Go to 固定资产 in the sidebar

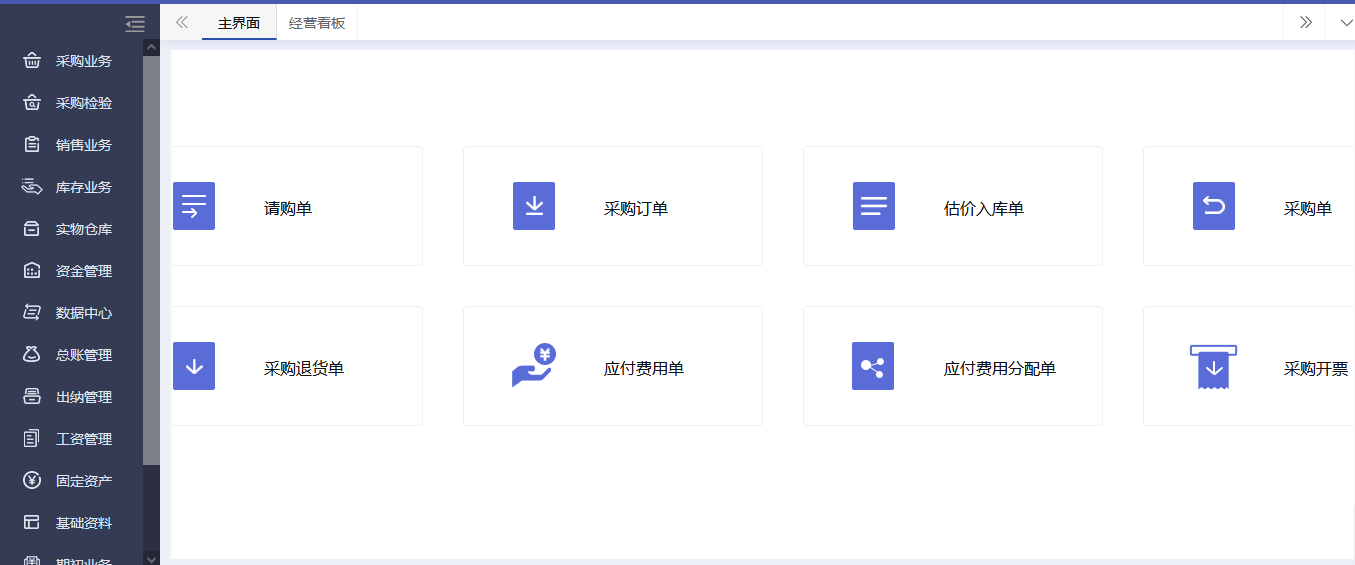pos(83,481)
